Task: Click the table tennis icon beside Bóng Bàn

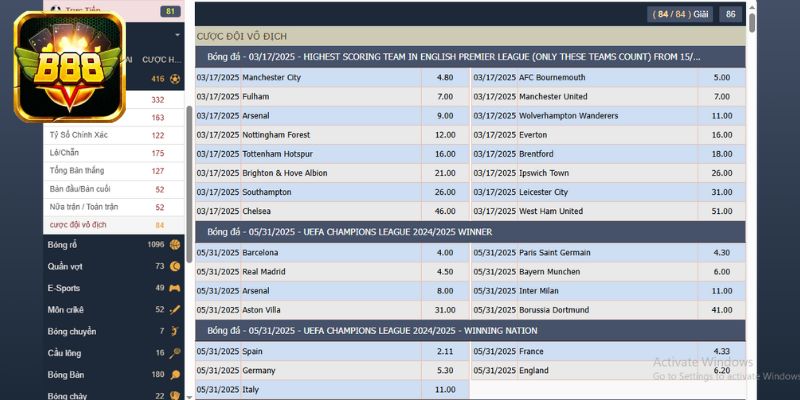Action: [175, 375]
